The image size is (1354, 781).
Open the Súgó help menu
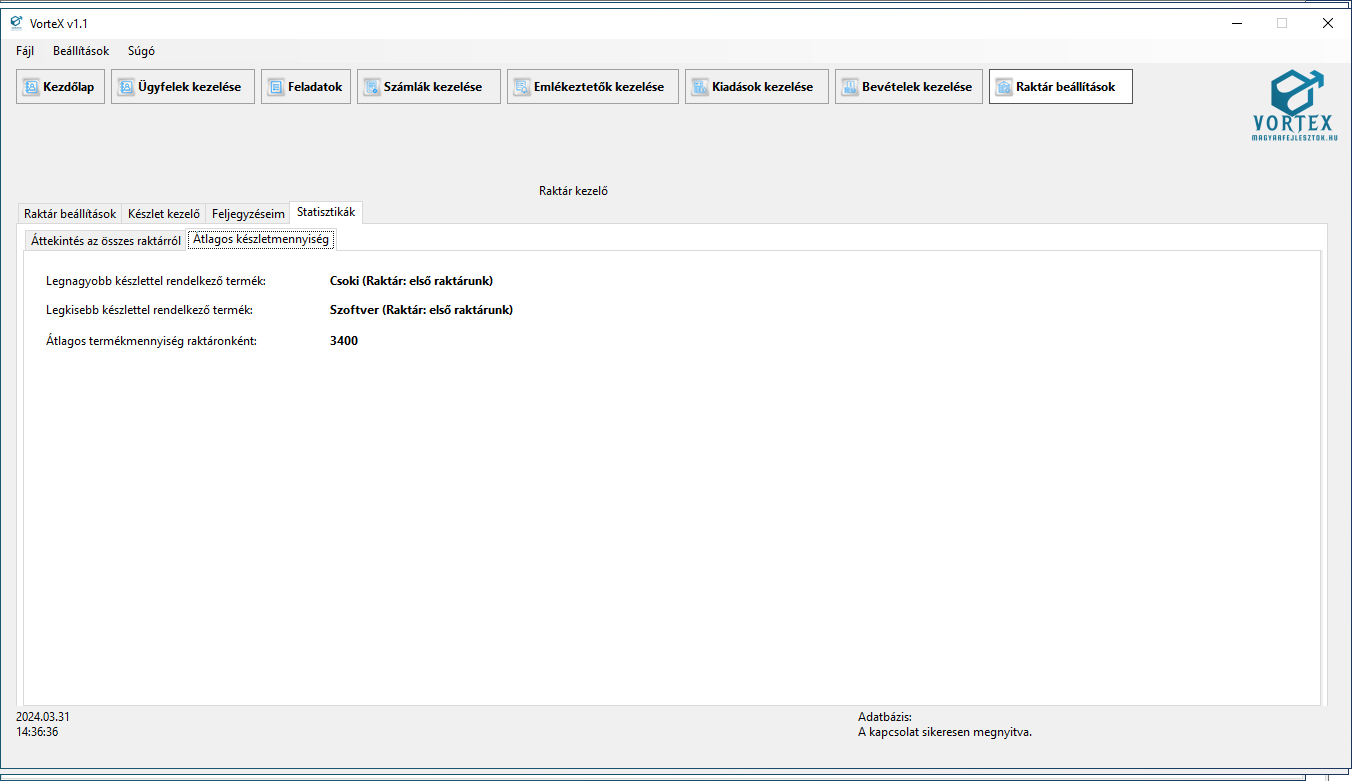[141, 51]
